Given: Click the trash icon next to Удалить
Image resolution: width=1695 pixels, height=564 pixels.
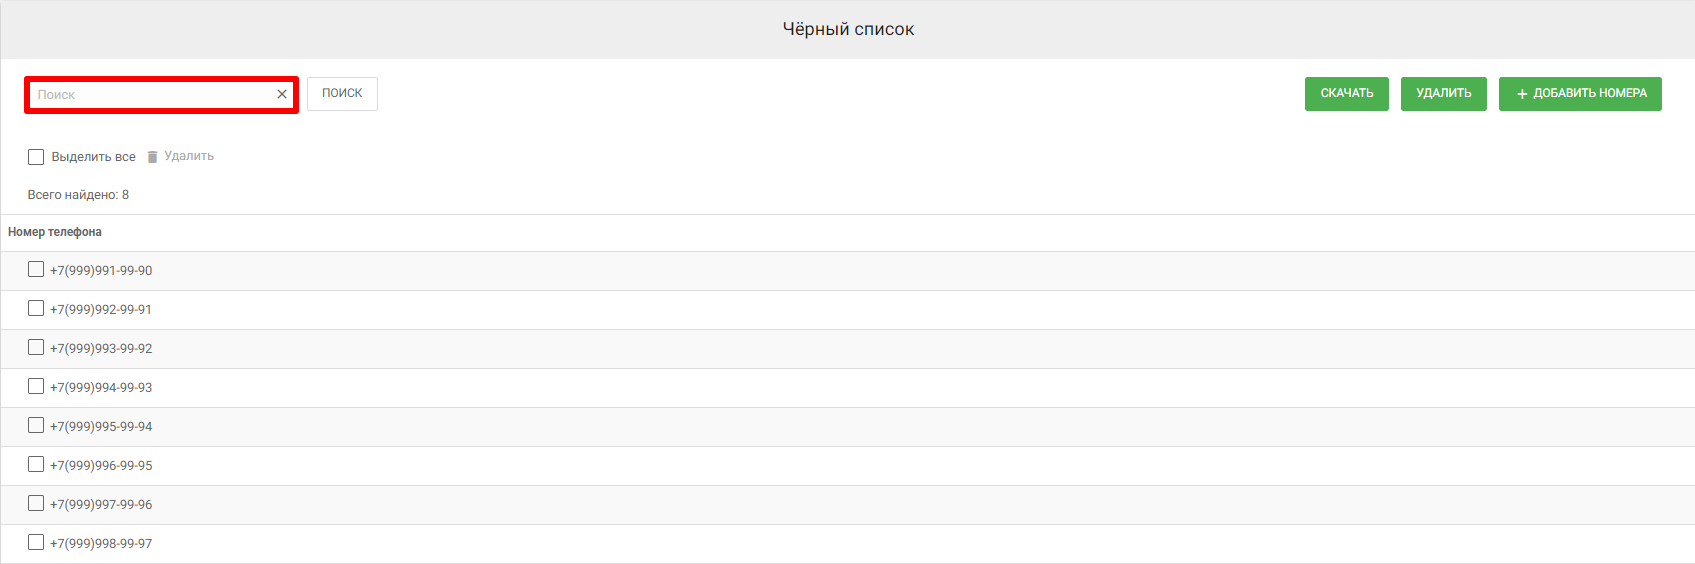Looking at the screenshot, I should point(152,157).
